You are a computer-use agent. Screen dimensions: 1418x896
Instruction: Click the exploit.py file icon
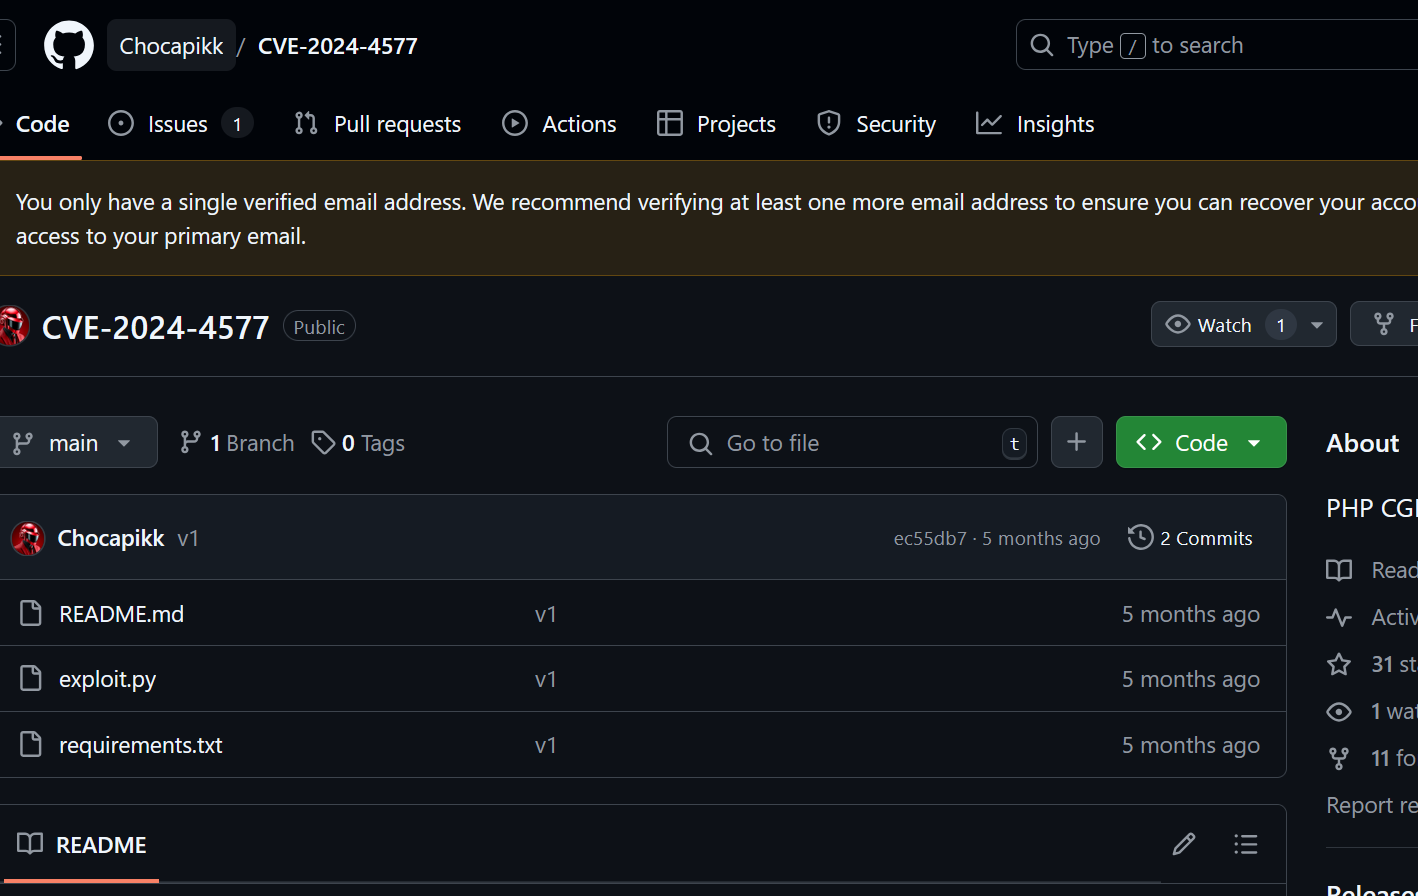point(32,678)
